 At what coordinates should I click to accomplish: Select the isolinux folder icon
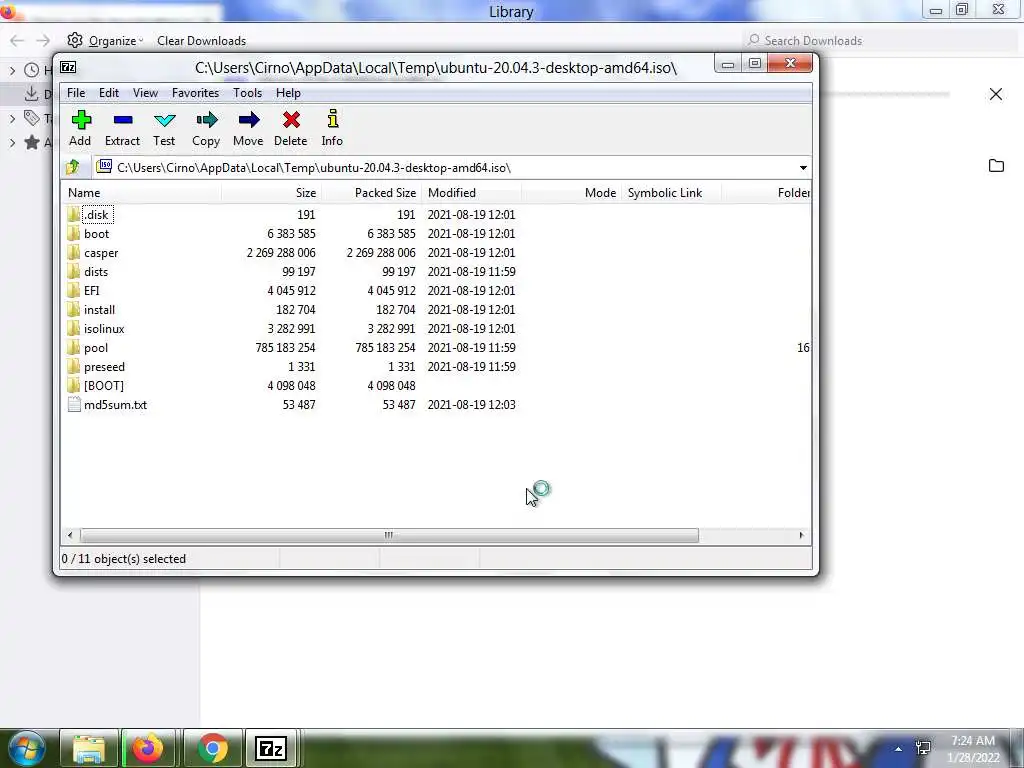pos(73,328)
